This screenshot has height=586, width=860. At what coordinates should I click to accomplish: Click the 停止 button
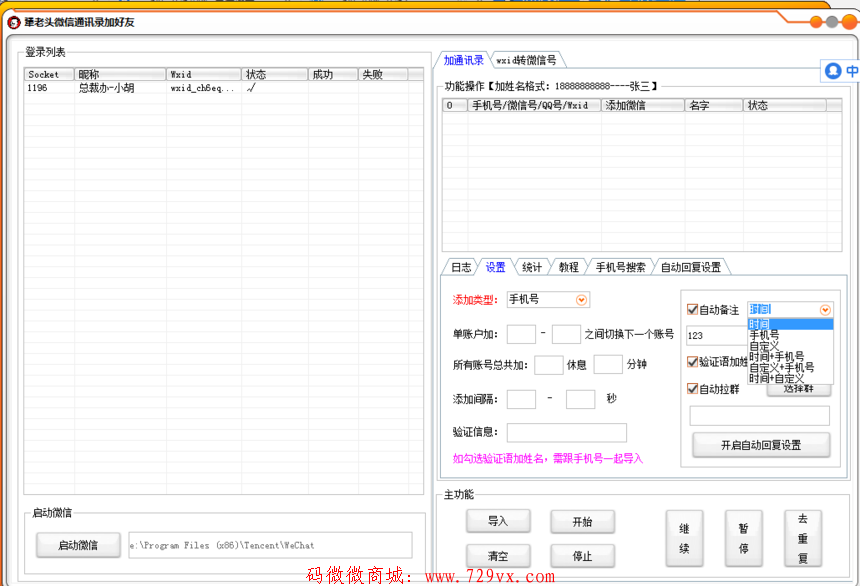click(582, 556)
